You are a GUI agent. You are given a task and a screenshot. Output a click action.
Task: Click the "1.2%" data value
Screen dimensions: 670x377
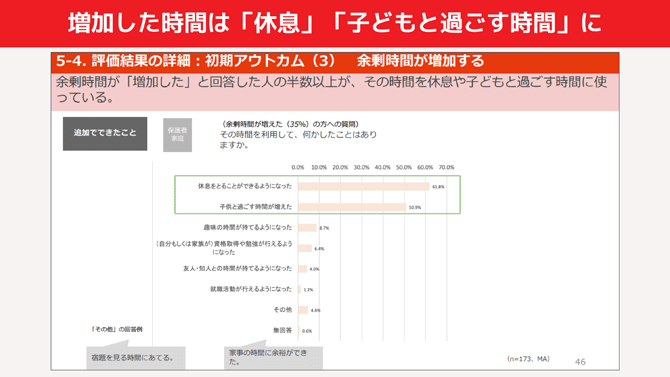point(308,290)
